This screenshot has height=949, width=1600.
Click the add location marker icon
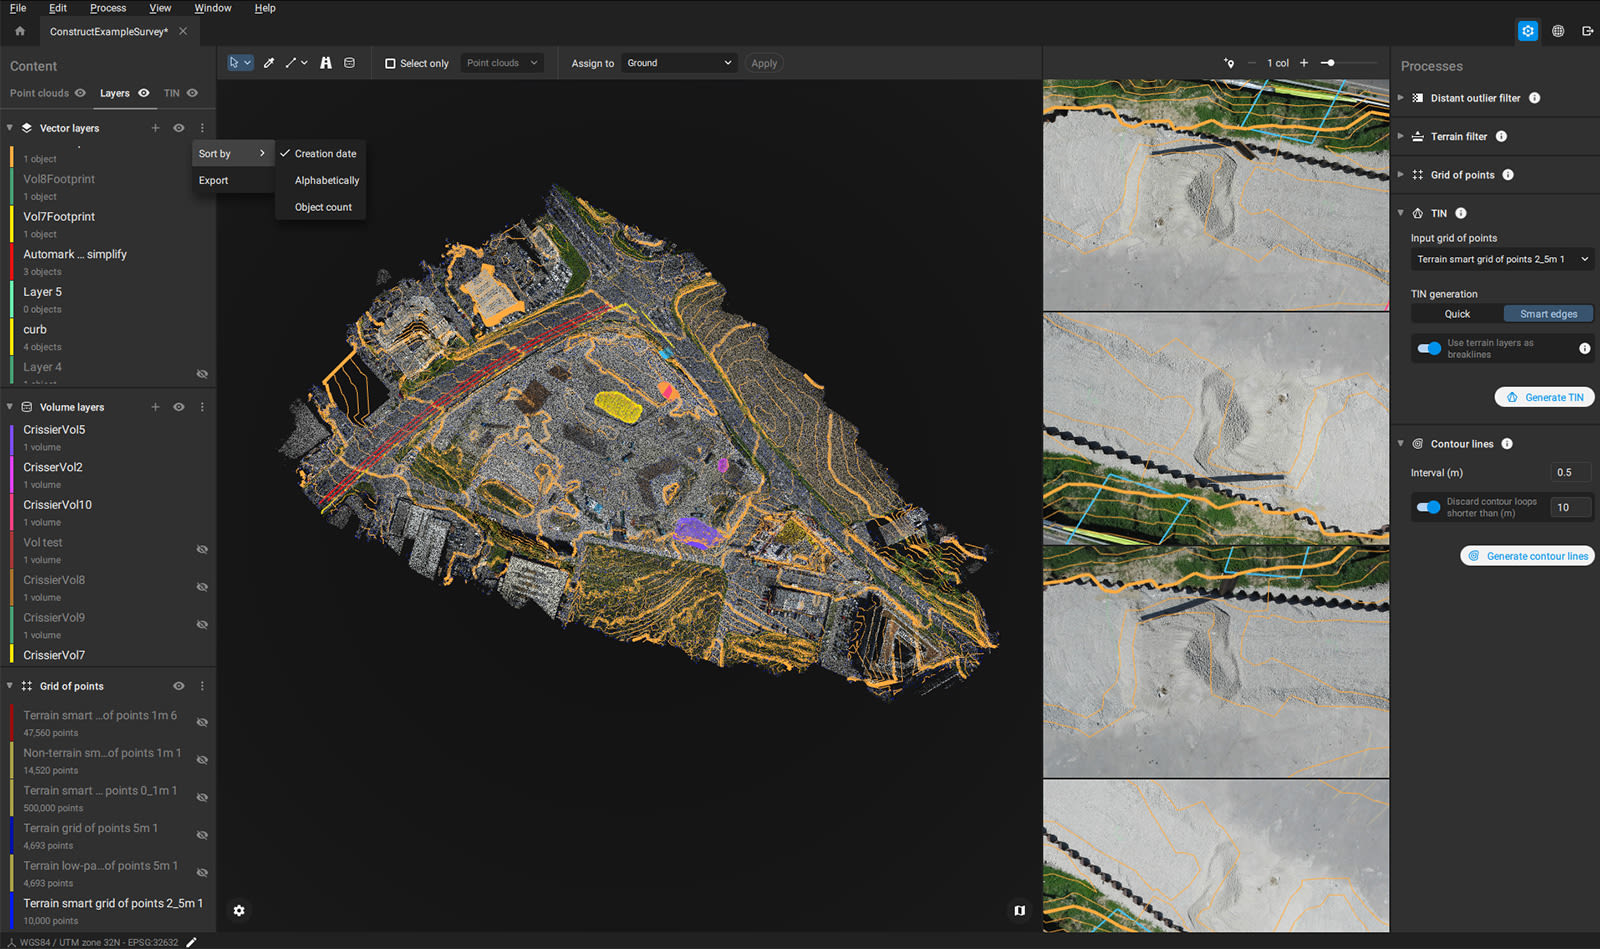1228,62
